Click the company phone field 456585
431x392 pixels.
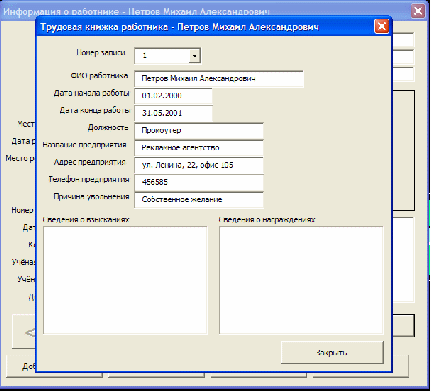(x=199, y=182)
